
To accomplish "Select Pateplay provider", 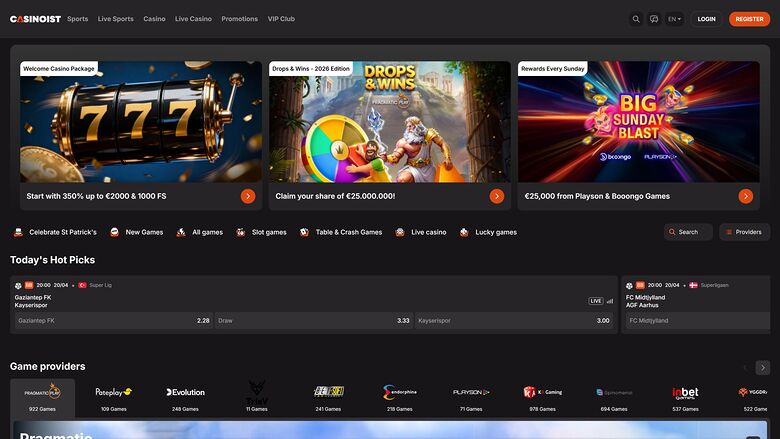I will coord(113,398).
